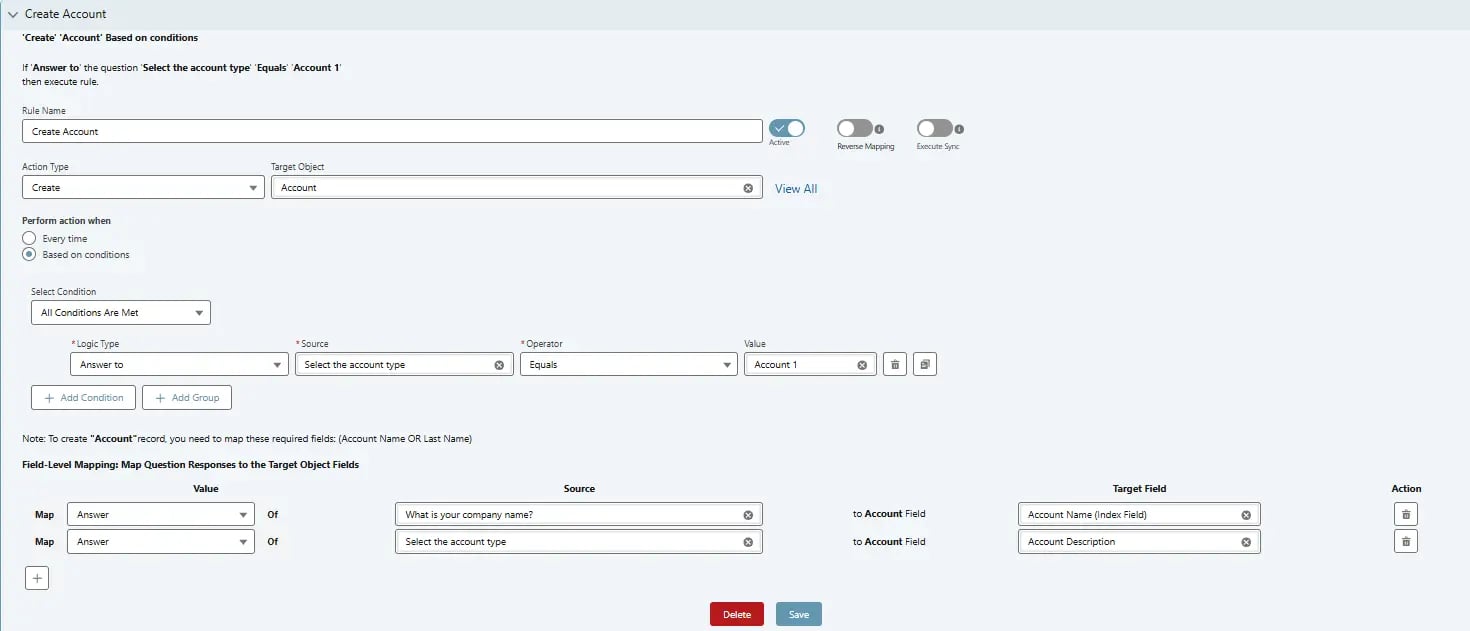Click the red Delete button

(737, 614)
